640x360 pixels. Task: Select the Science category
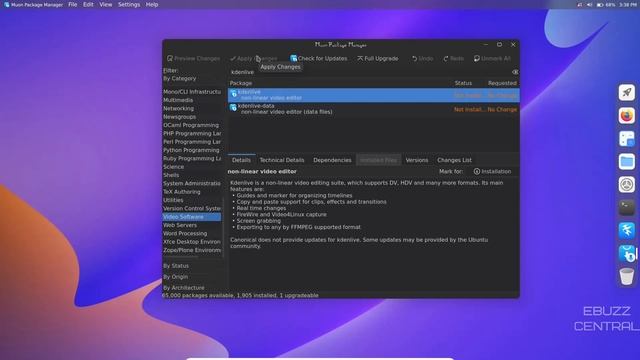(x=173, y=167)
